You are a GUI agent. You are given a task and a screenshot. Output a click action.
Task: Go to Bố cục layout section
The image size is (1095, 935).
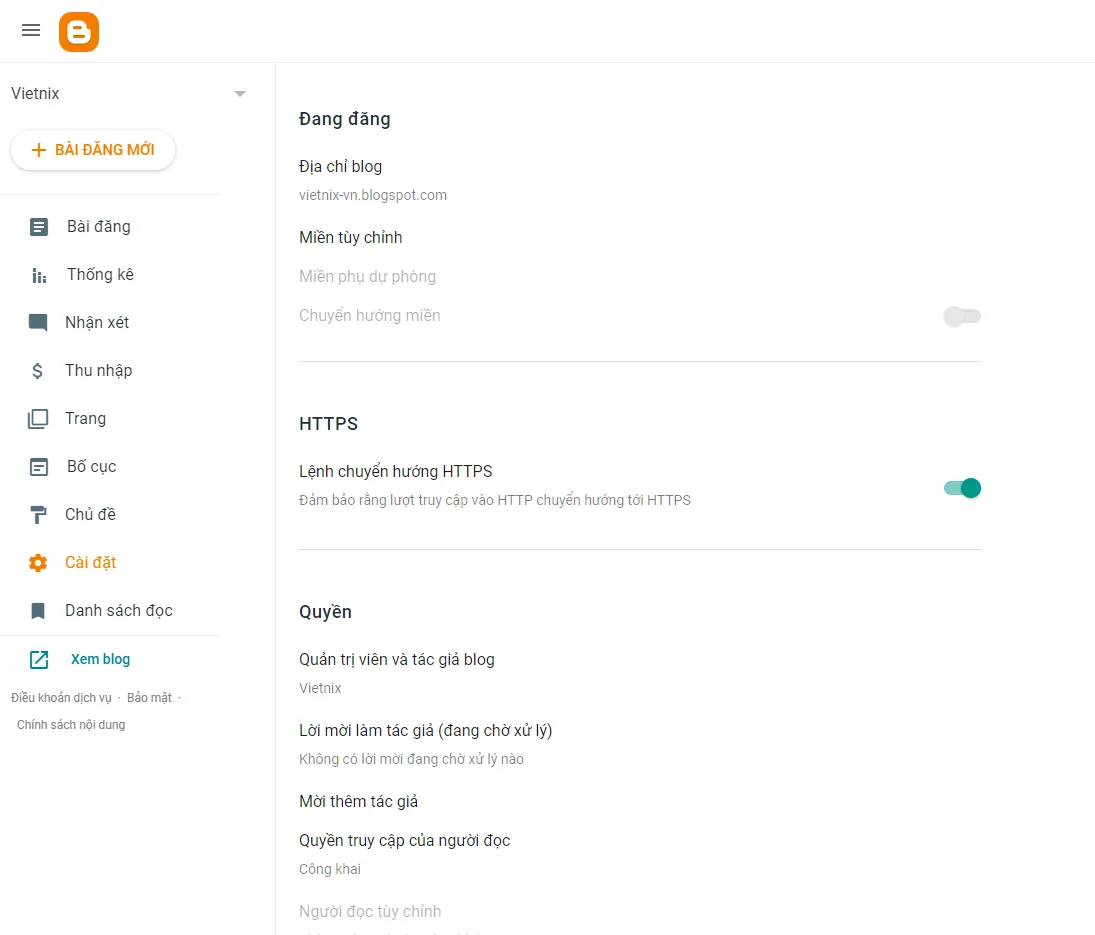tap(90, 467)
